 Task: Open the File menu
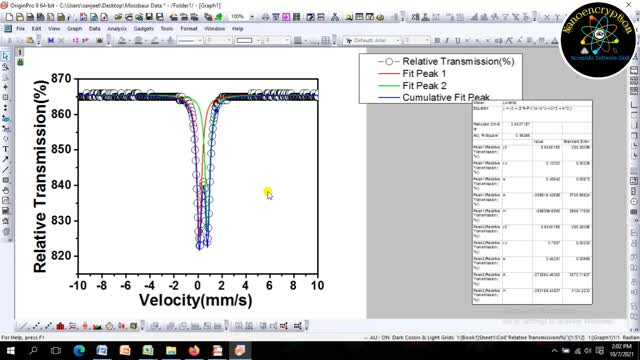20,29
